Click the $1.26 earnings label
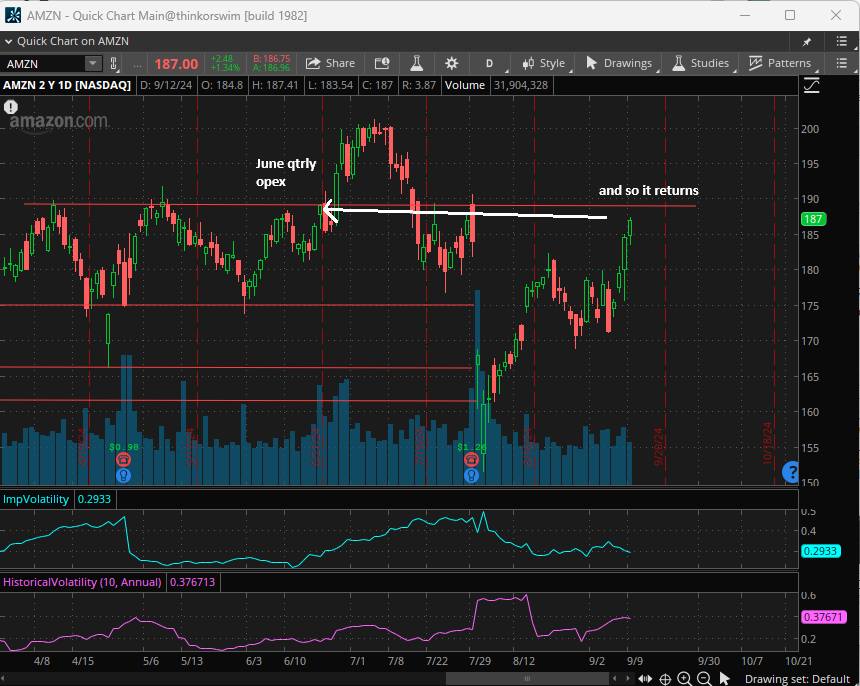Screen dimensions: 860x686 (x=472, y=447)
